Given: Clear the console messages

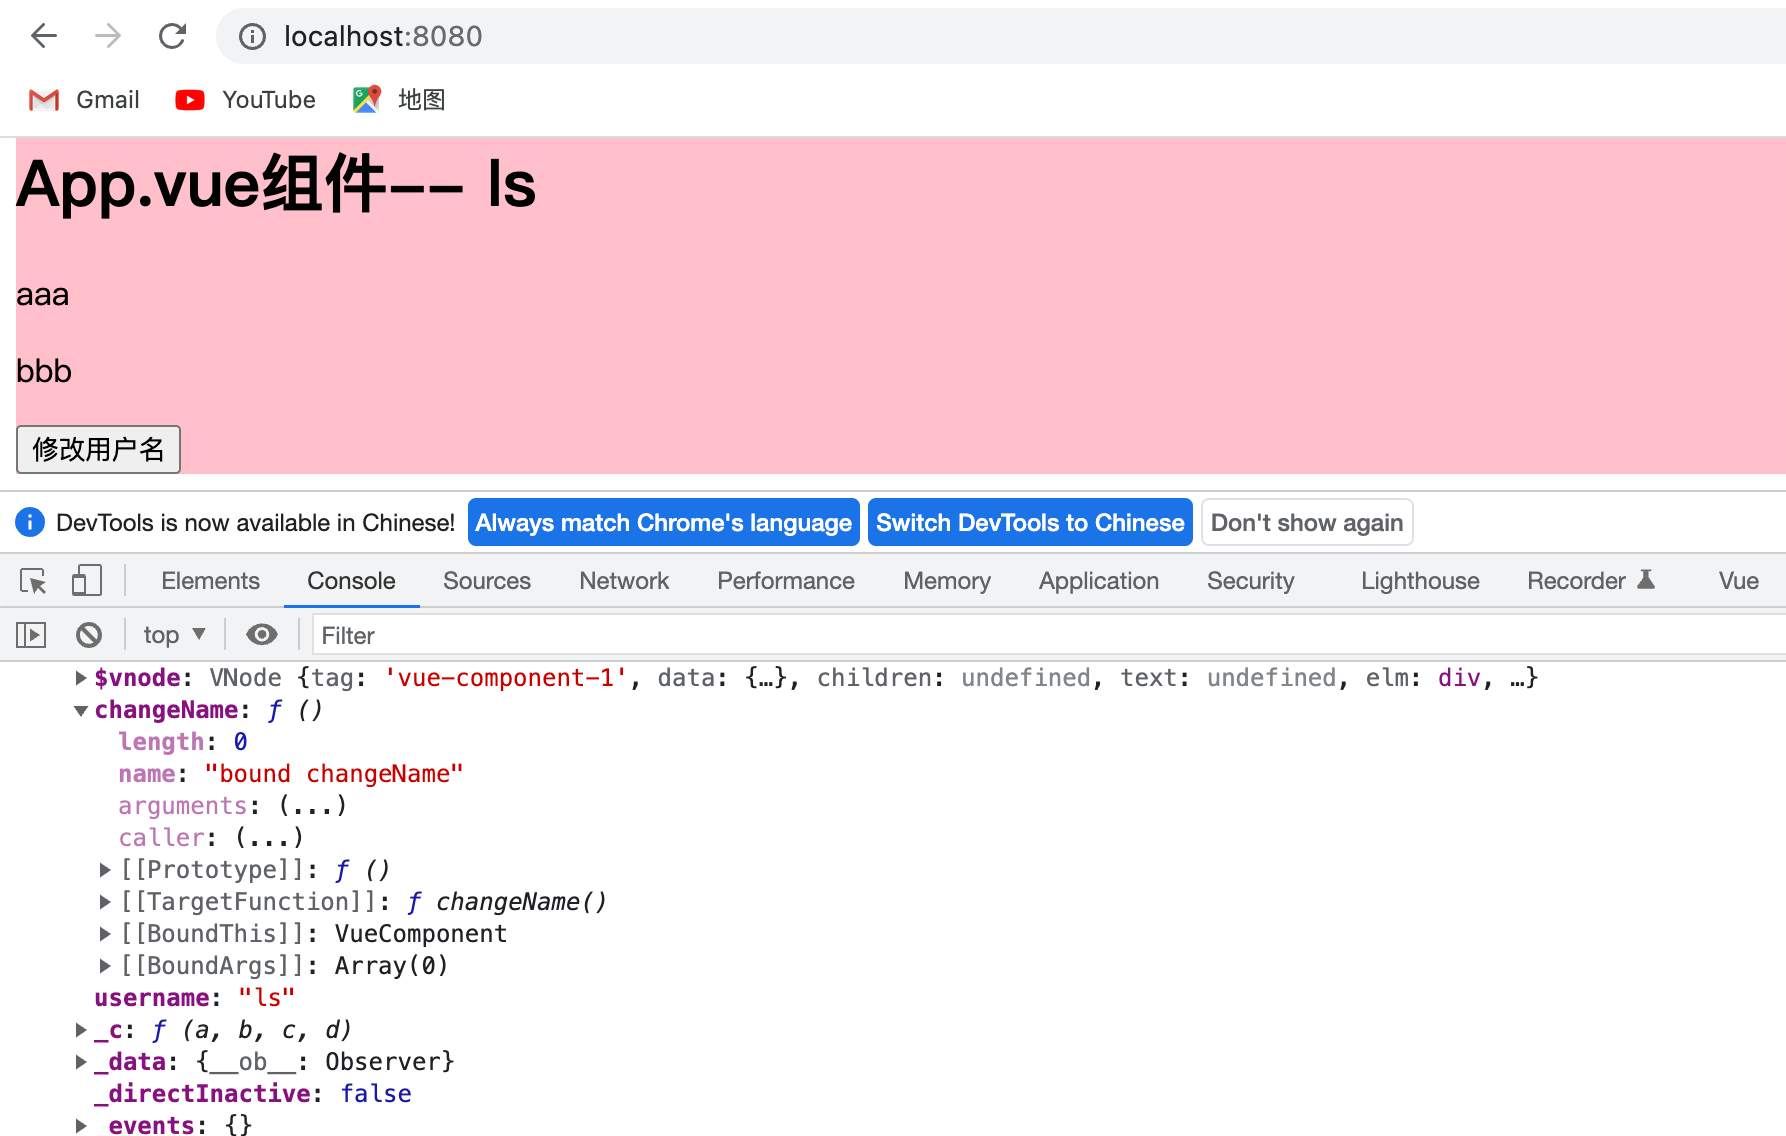Looking at the screenshot, I should (89, 634).
